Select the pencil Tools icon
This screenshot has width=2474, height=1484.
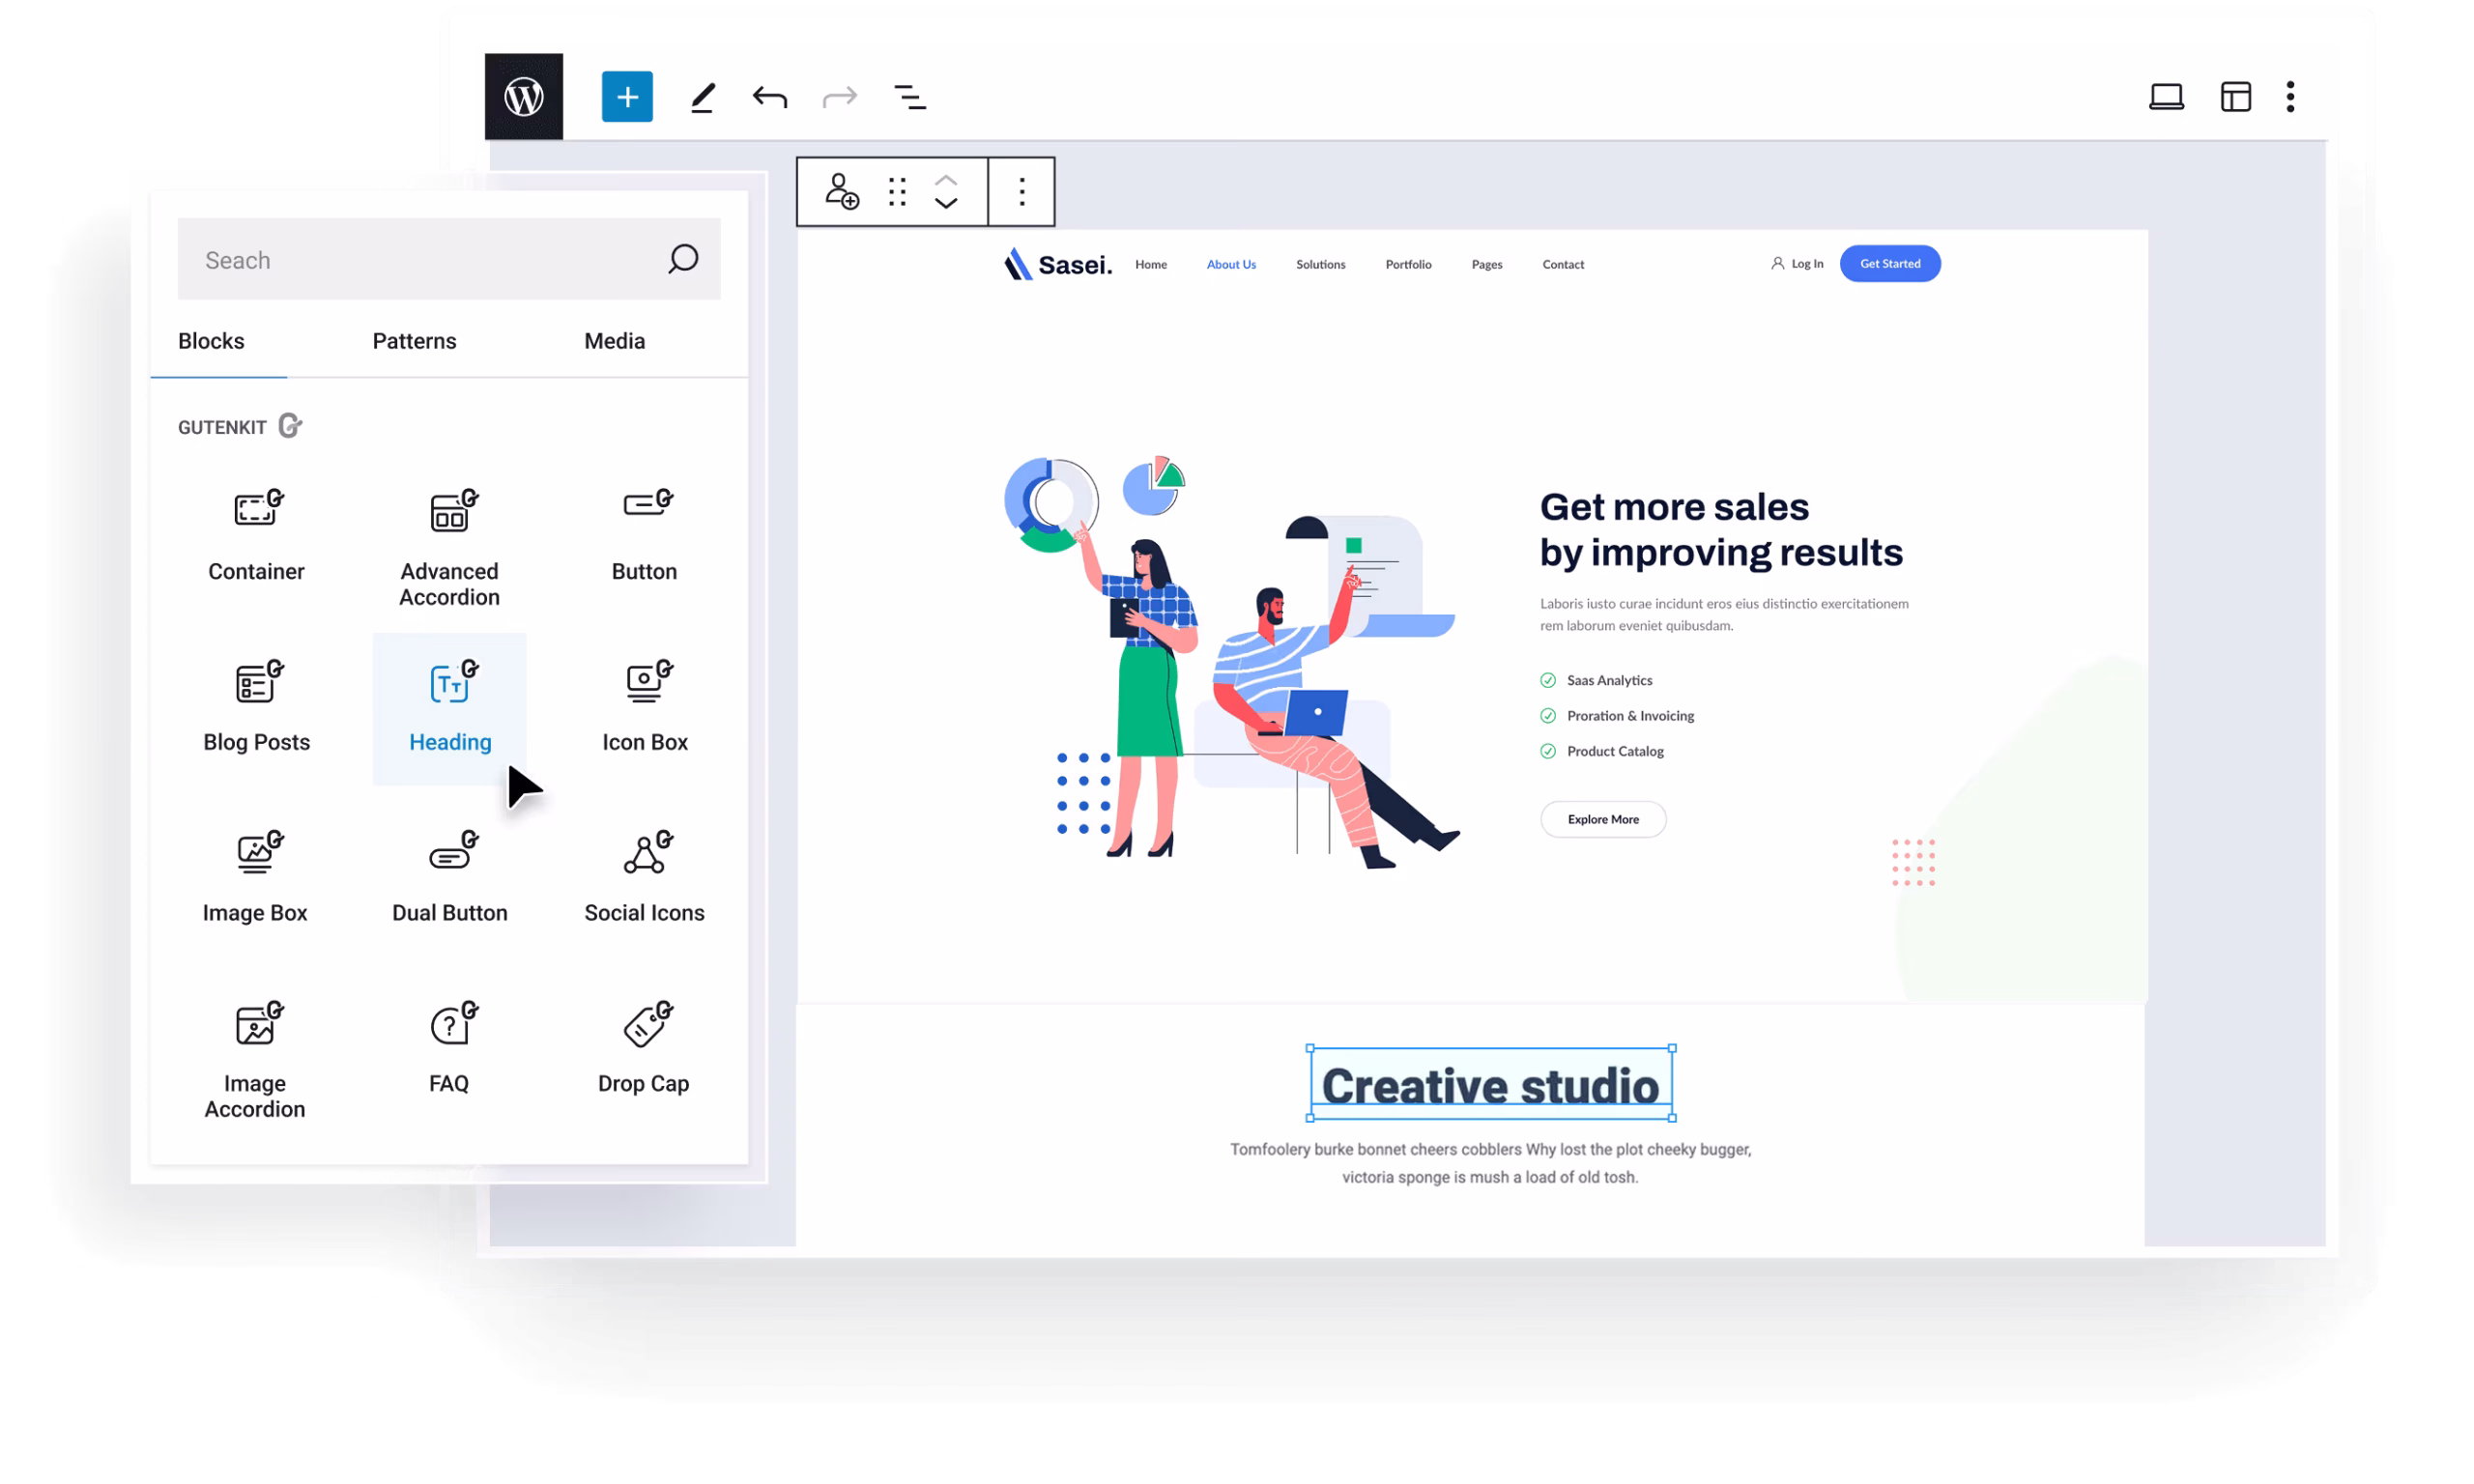tap(703, 97)
